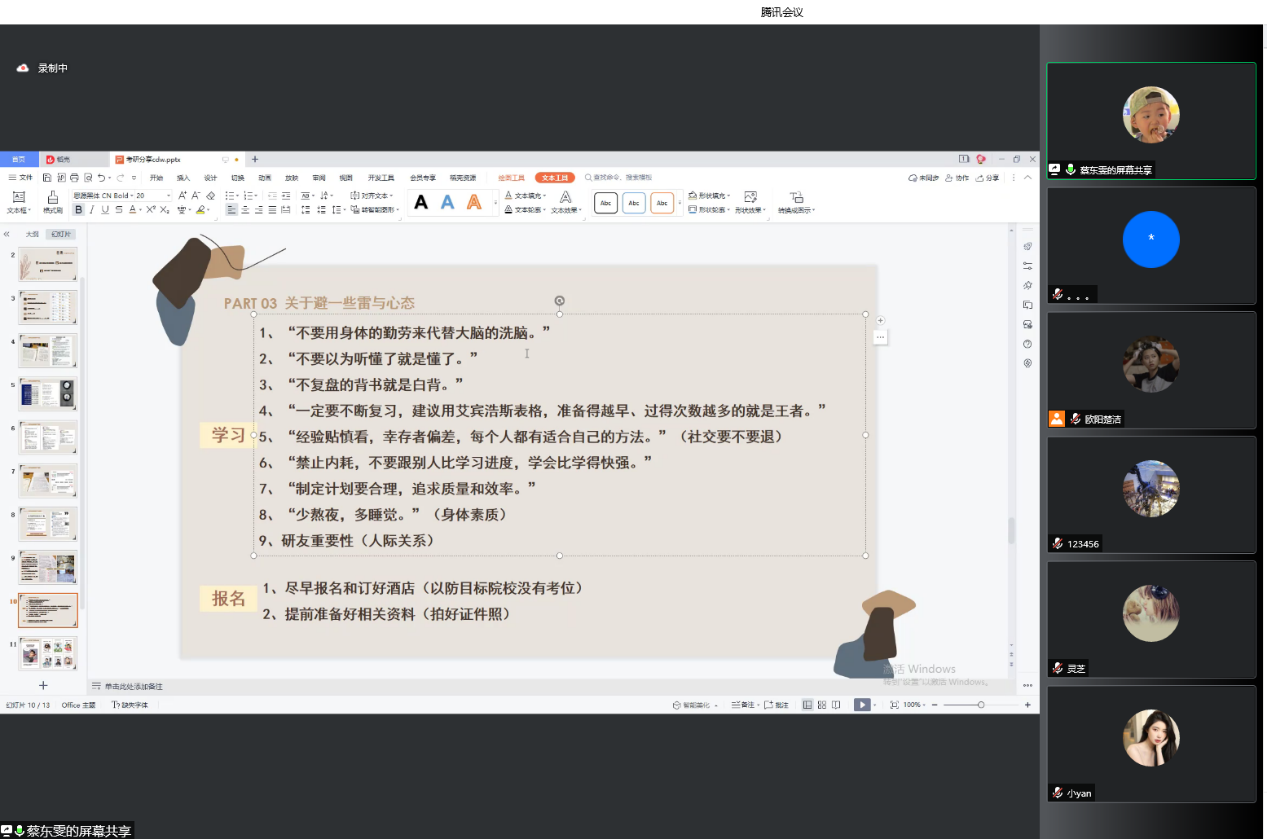Toggle Underline text formatting

click(x=105, y=210)
